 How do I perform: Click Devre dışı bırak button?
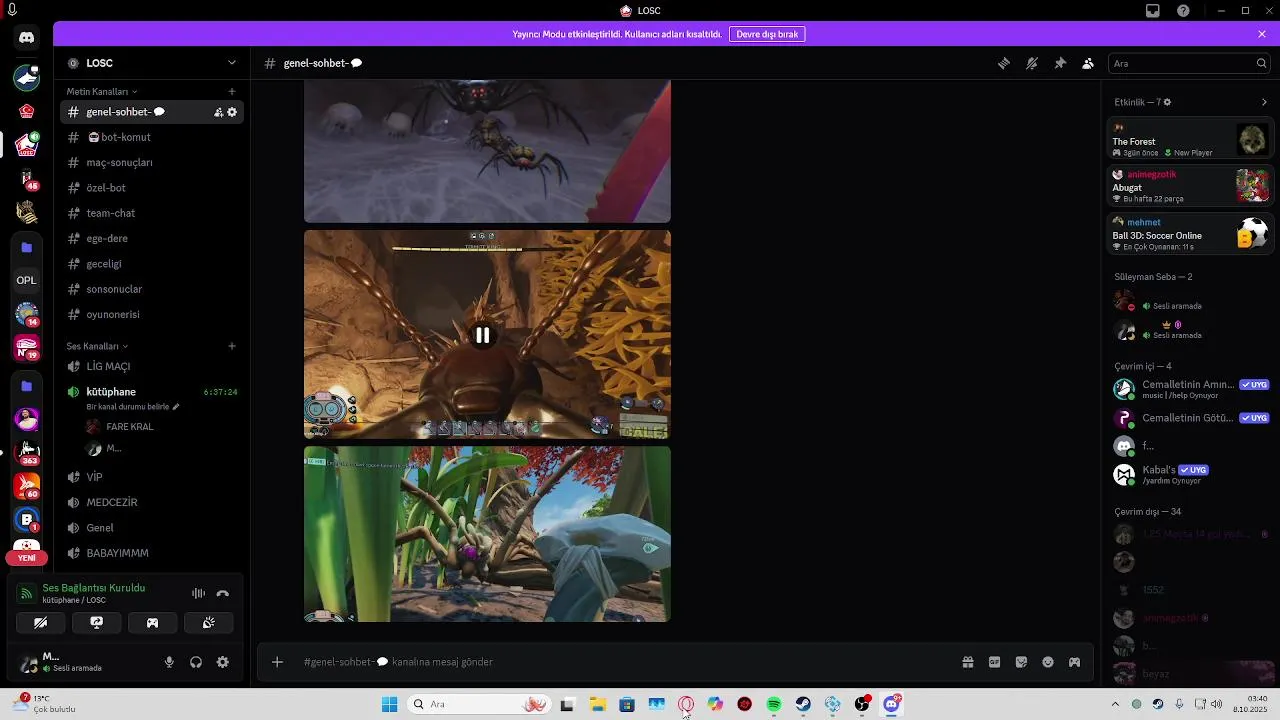[767, 34]
